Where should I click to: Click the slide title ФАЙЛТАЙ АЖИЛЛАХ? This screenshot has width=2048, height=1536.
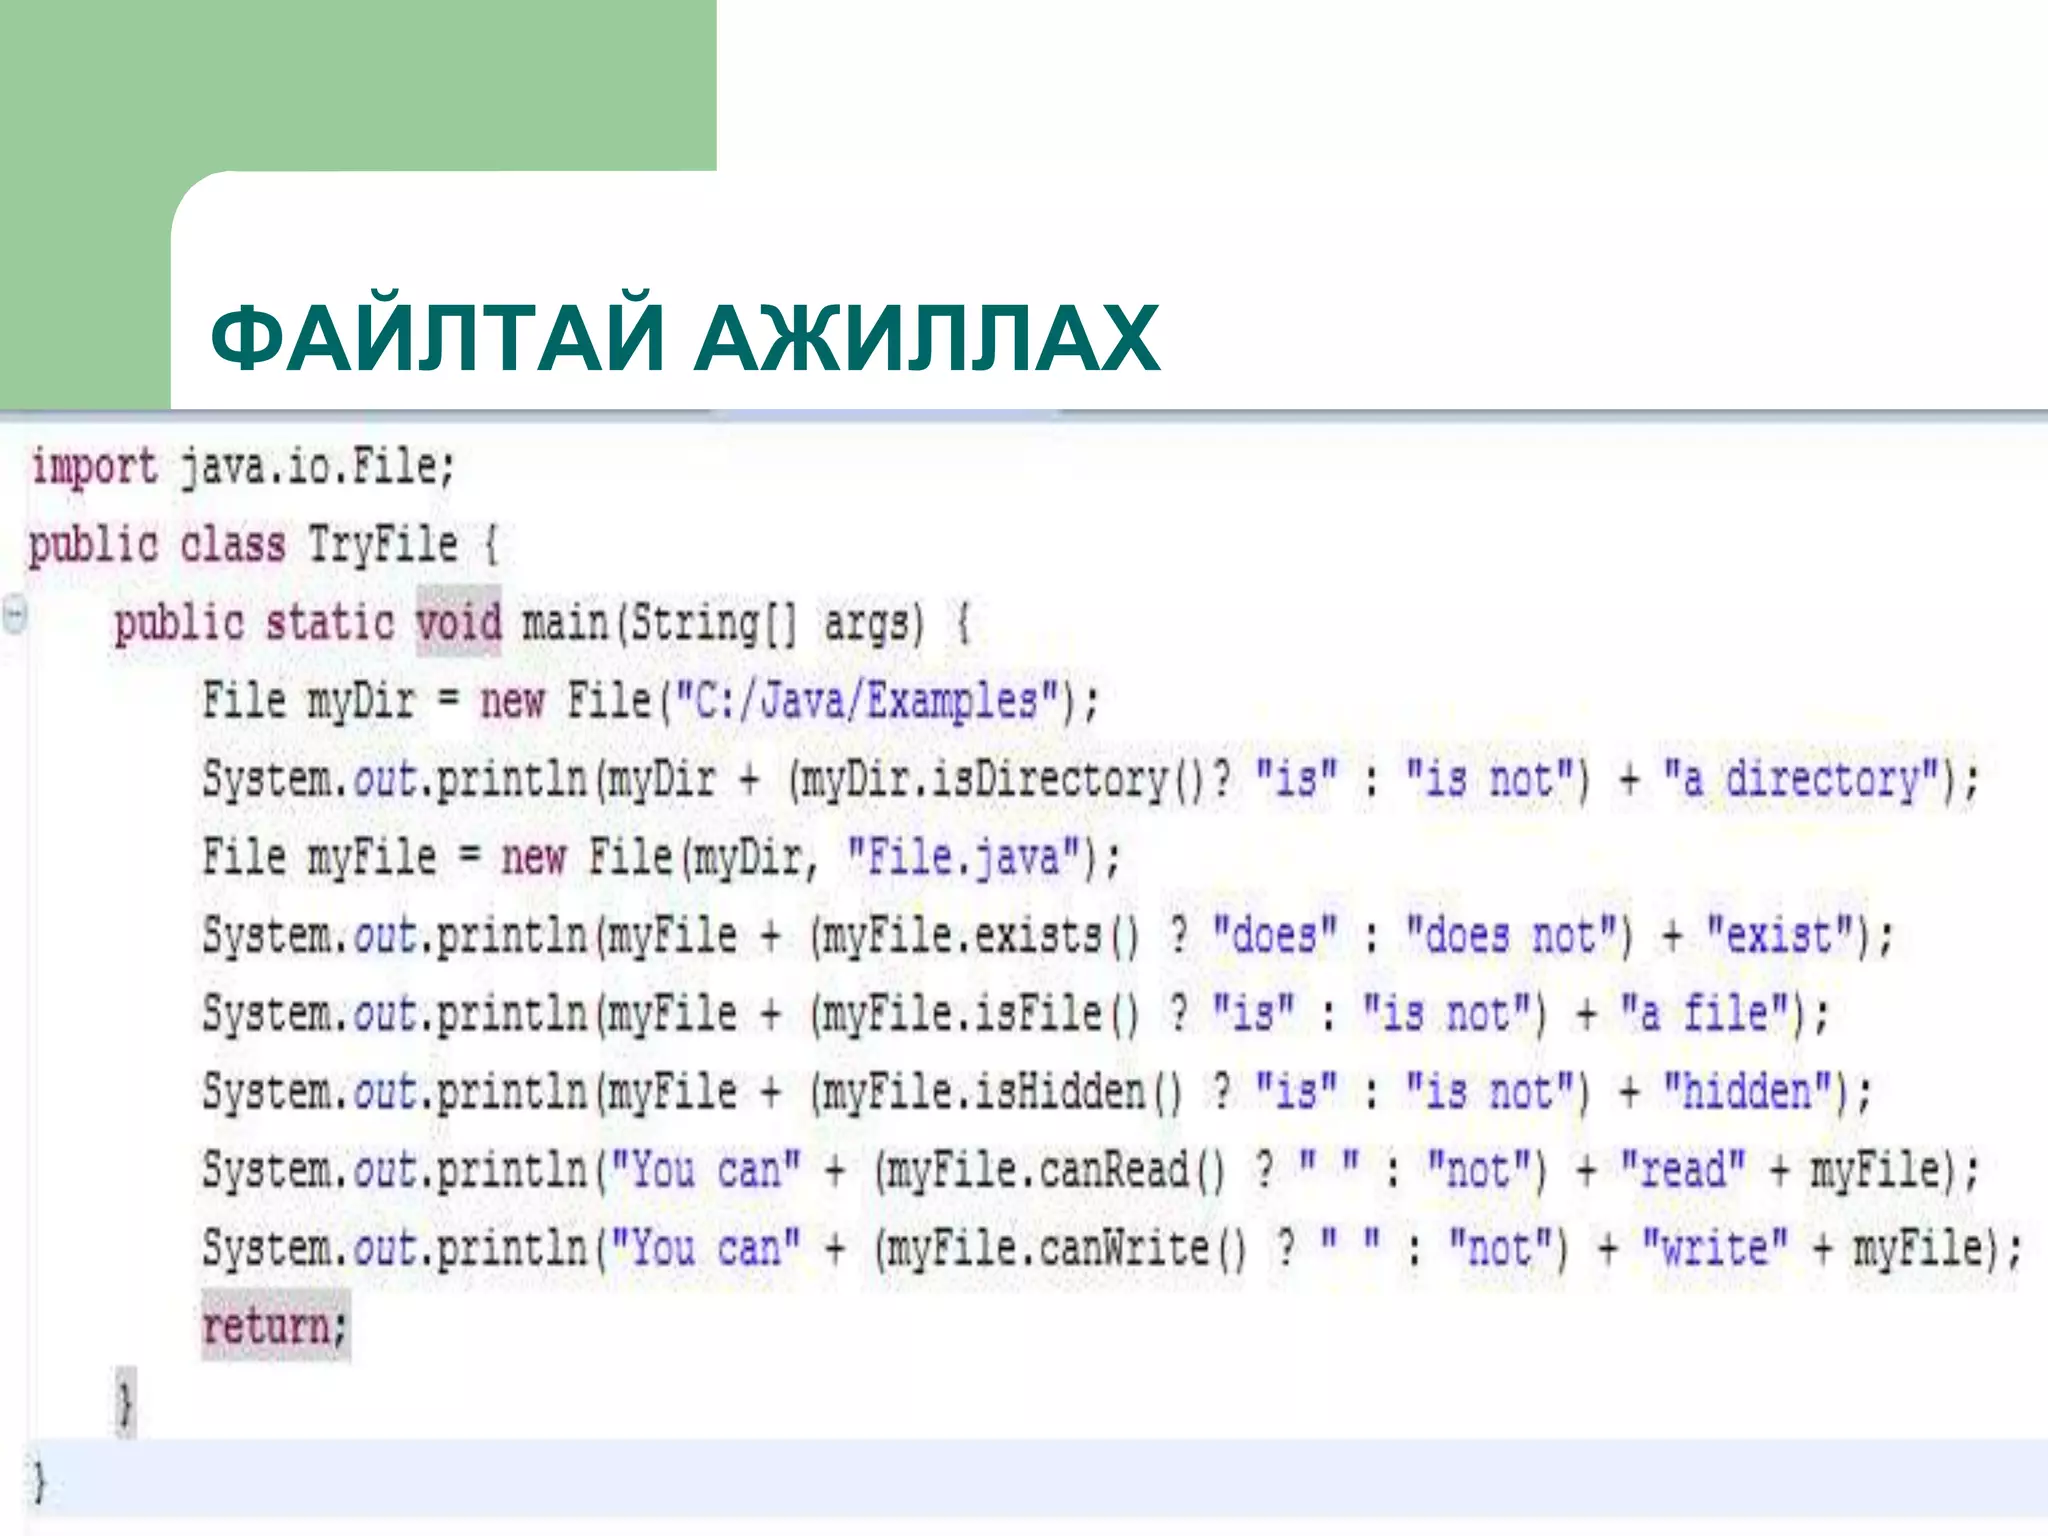click(685, 338)
